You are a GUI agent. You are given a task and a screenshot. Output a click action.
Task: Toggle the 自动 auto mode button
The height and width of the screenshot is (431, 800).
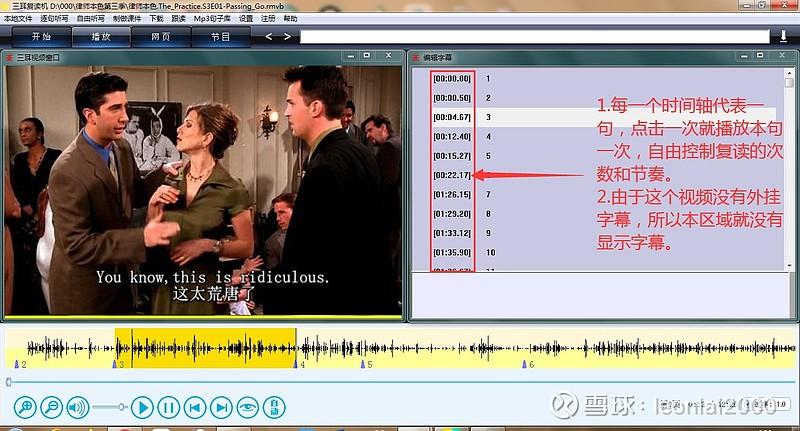tap(274, 407)
